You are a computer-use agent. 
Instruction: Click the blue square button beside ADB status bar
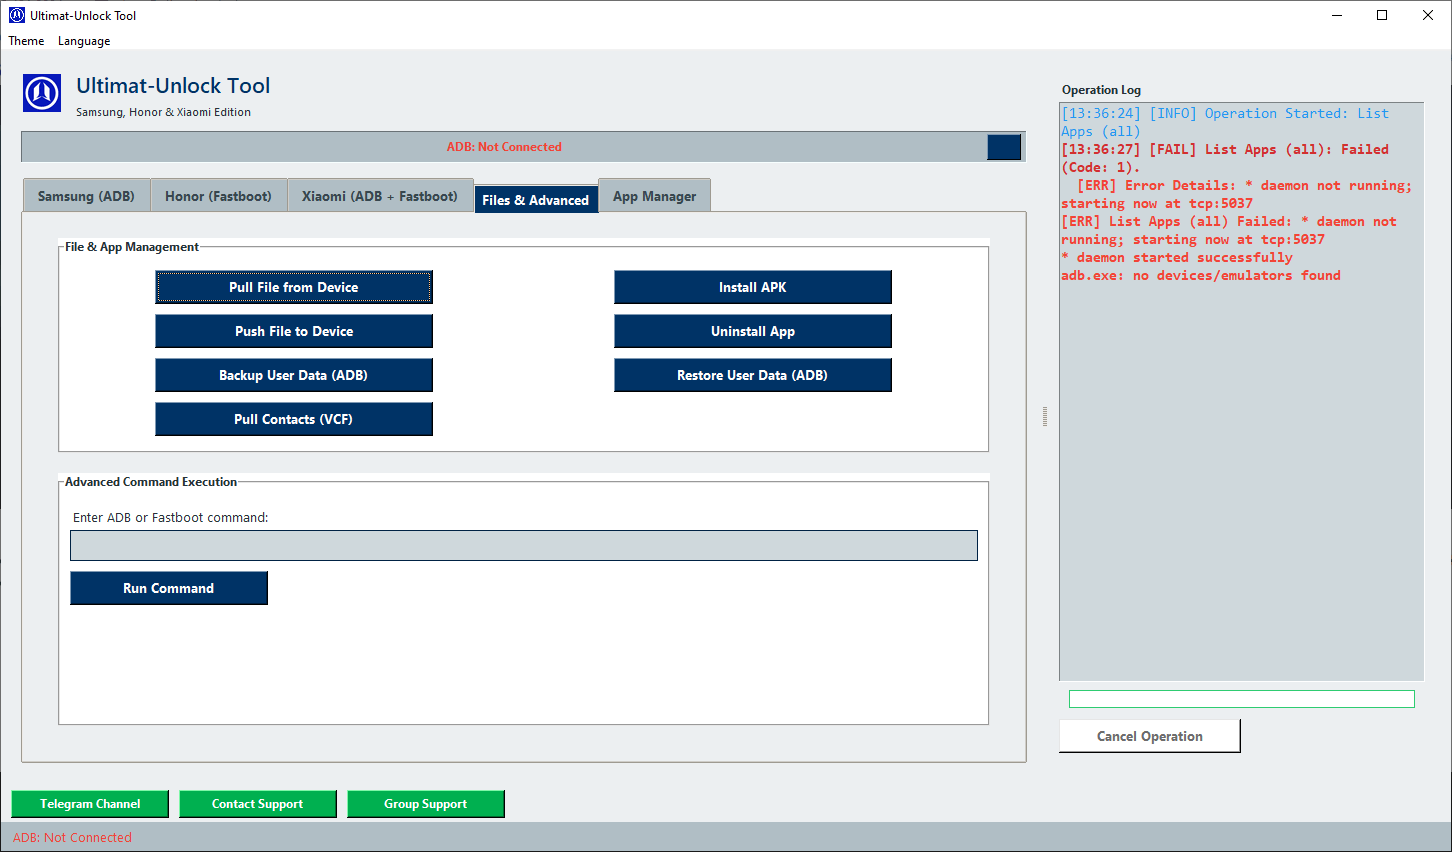(1004, 146)
